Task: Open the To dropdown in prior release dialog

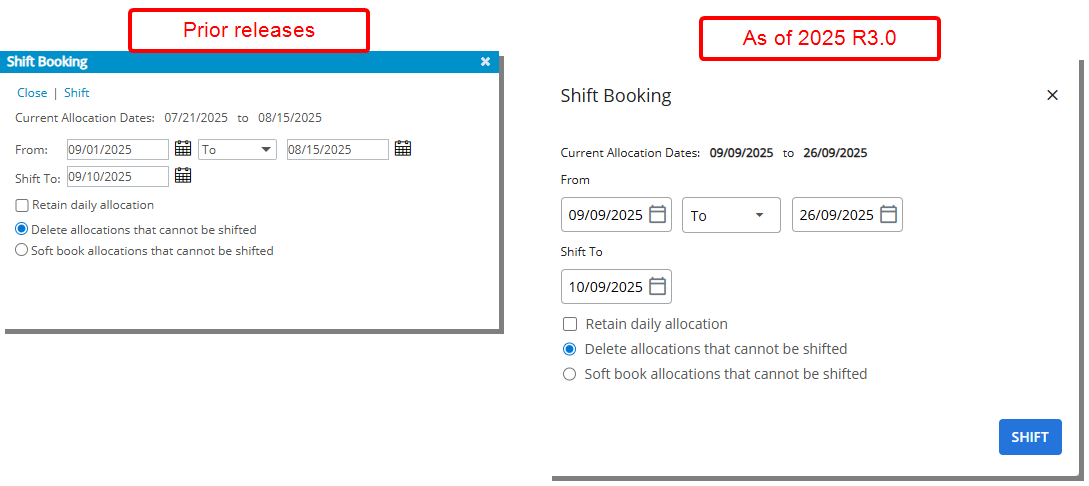Action: click(x=238, y=149)
